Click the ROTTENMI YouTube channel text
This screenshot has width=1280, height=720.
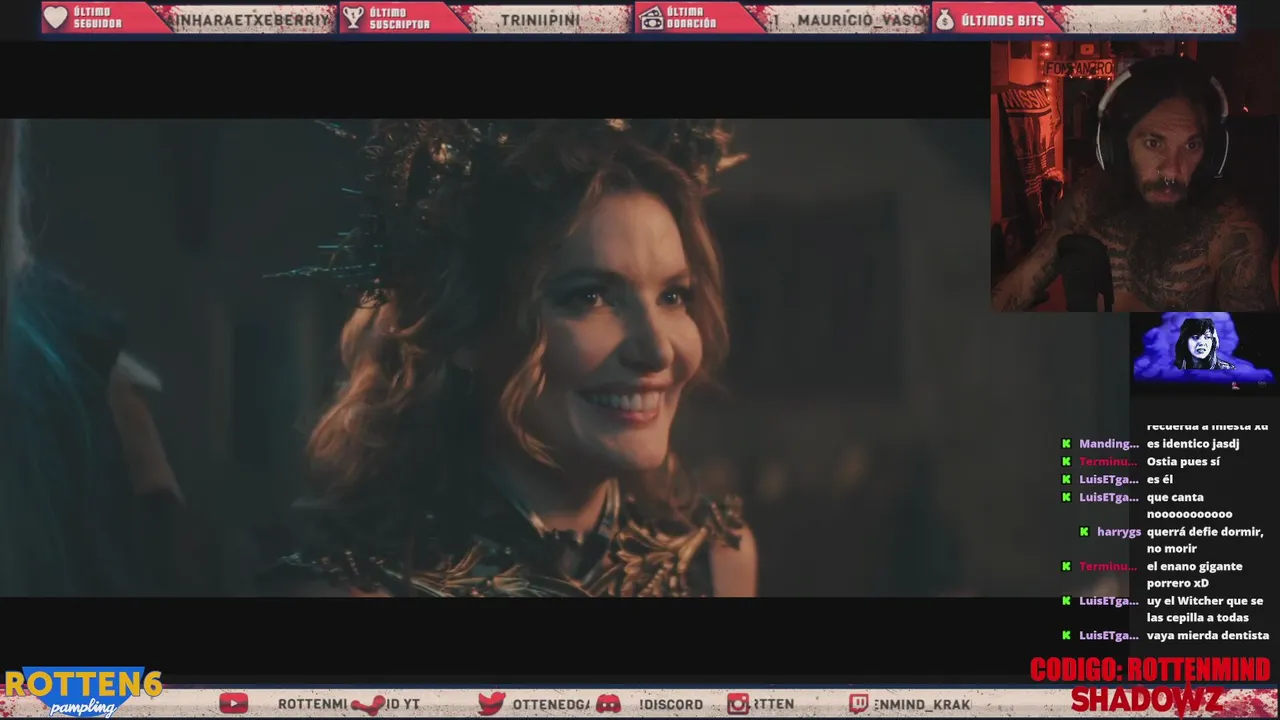click(312, 704)
